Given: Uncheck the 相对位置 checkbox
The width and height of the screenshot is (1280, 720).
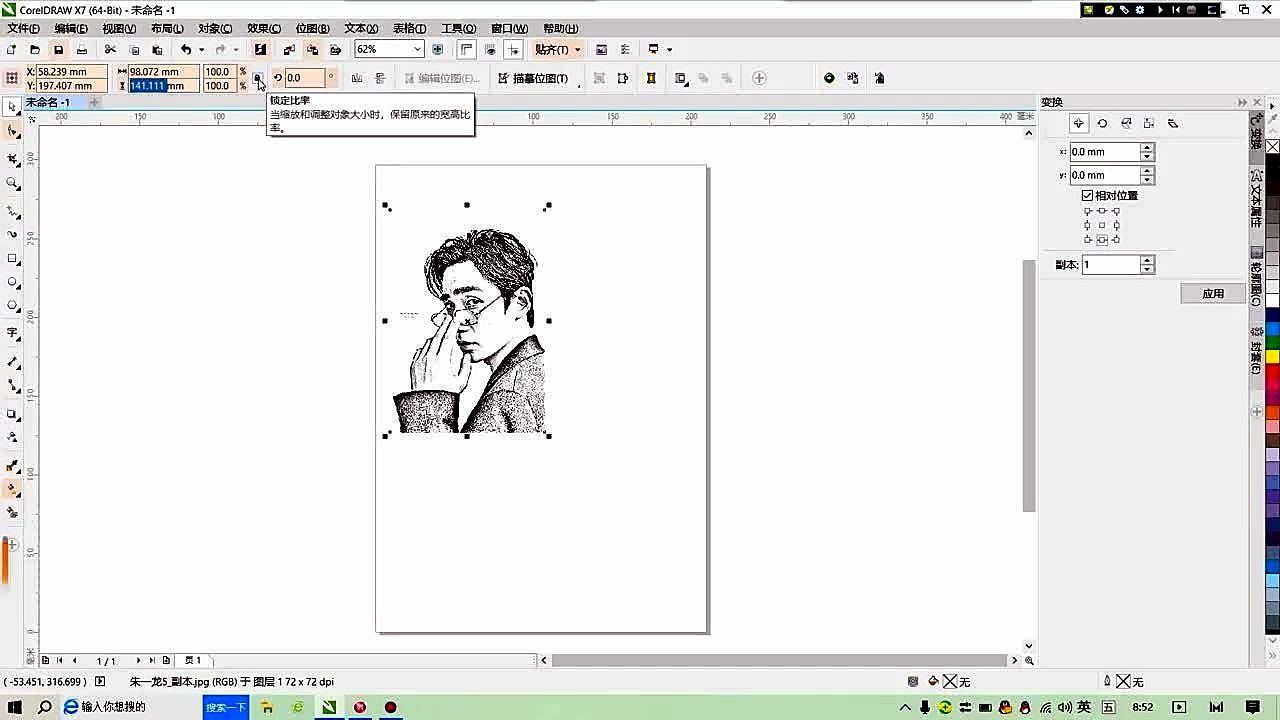Looking at the screenshot, I should point(1088,196).
